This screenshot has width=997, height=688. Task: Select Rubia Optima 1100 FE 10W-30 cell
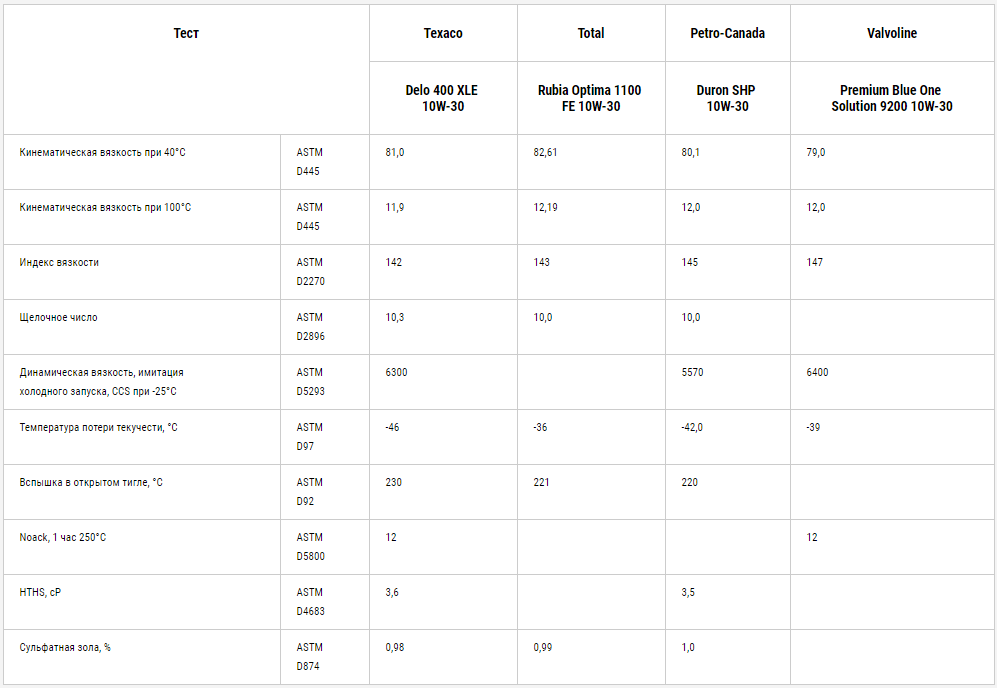click(591, 98)
